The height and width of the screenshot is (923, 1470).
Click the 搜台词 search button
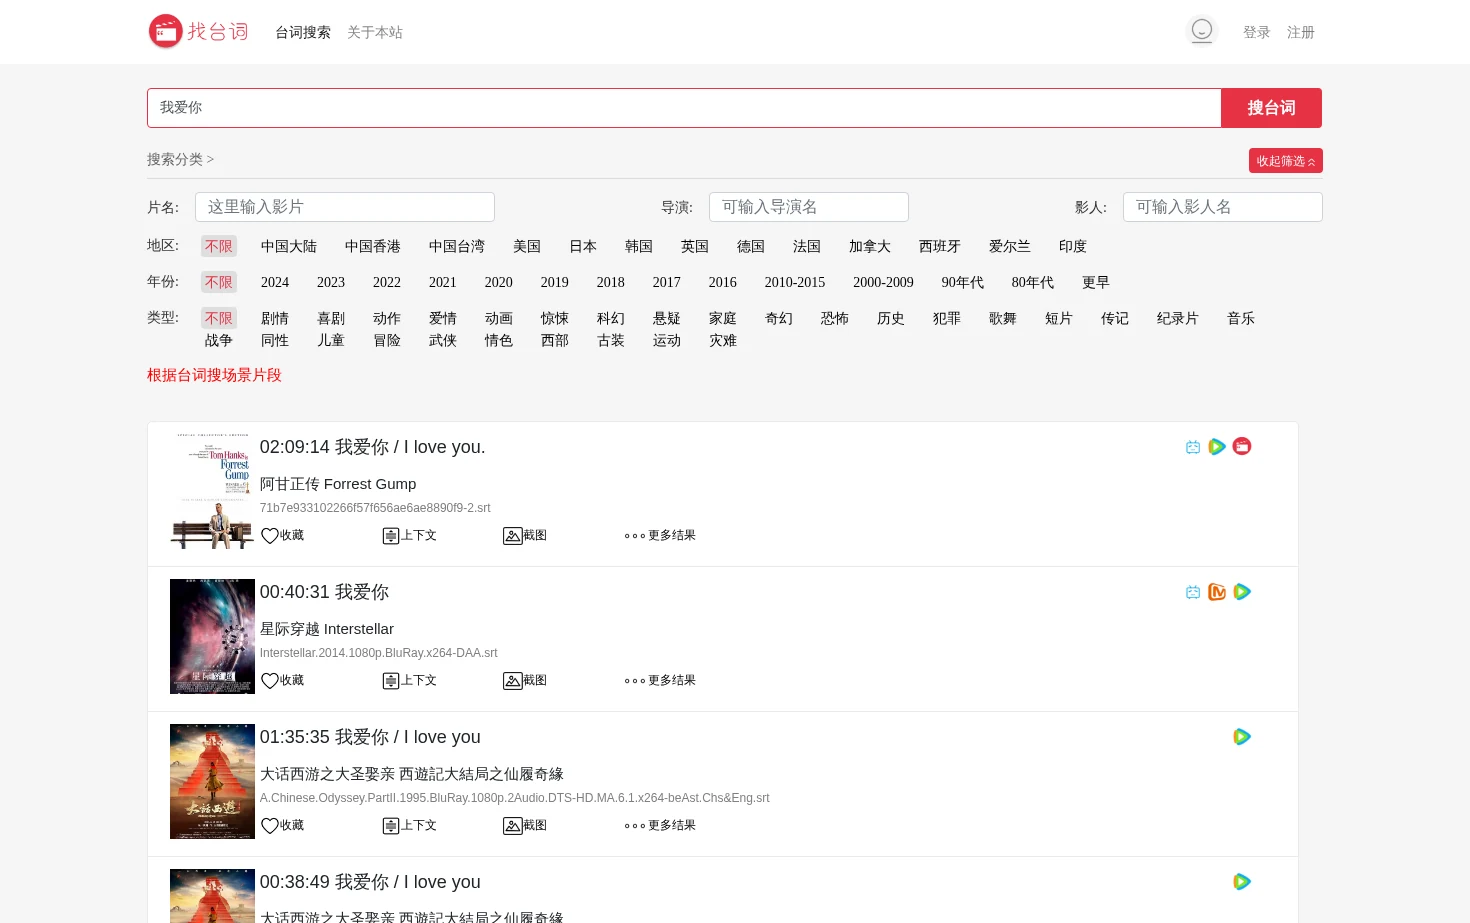tap(1272, 108)
